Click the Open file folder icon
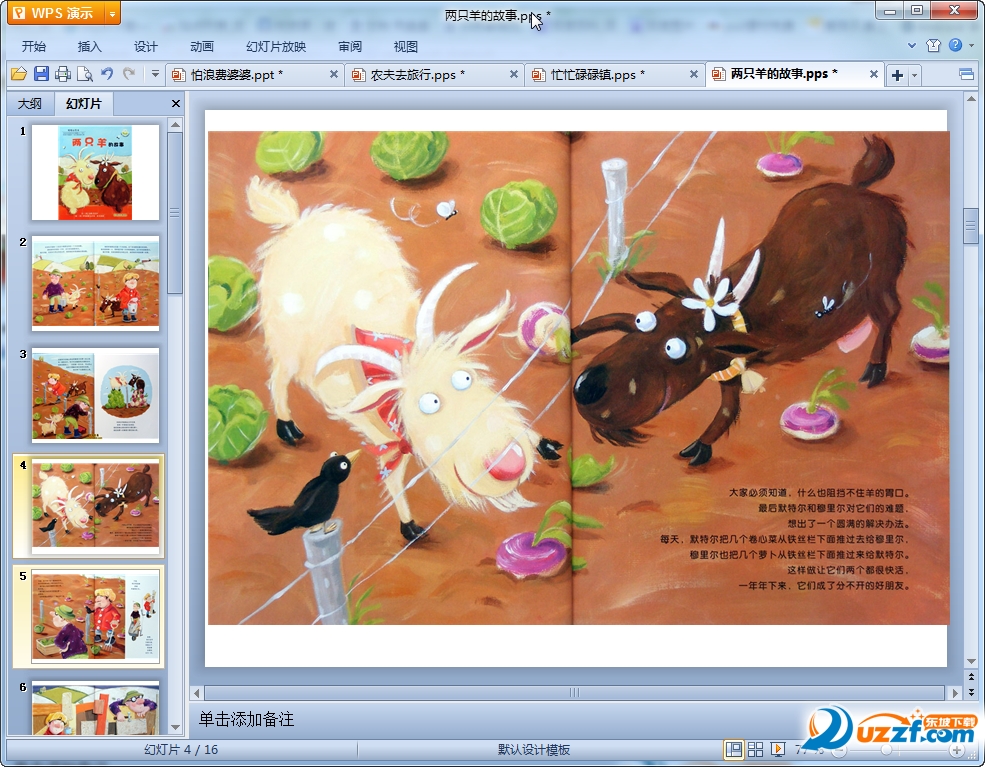The height and width of the screenshot is (767, 985). pos(19,74)
